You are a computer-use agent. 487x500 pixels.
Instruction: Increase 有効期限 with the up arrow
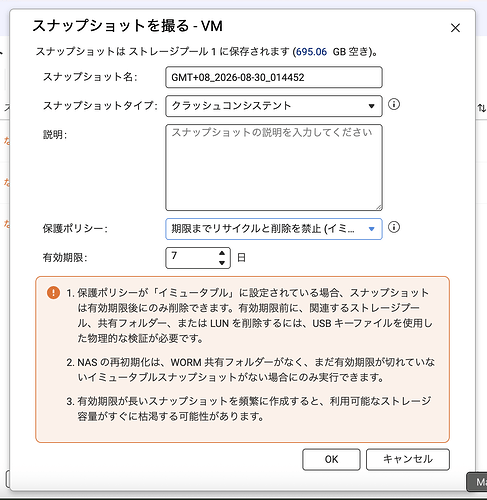(222, 253)
